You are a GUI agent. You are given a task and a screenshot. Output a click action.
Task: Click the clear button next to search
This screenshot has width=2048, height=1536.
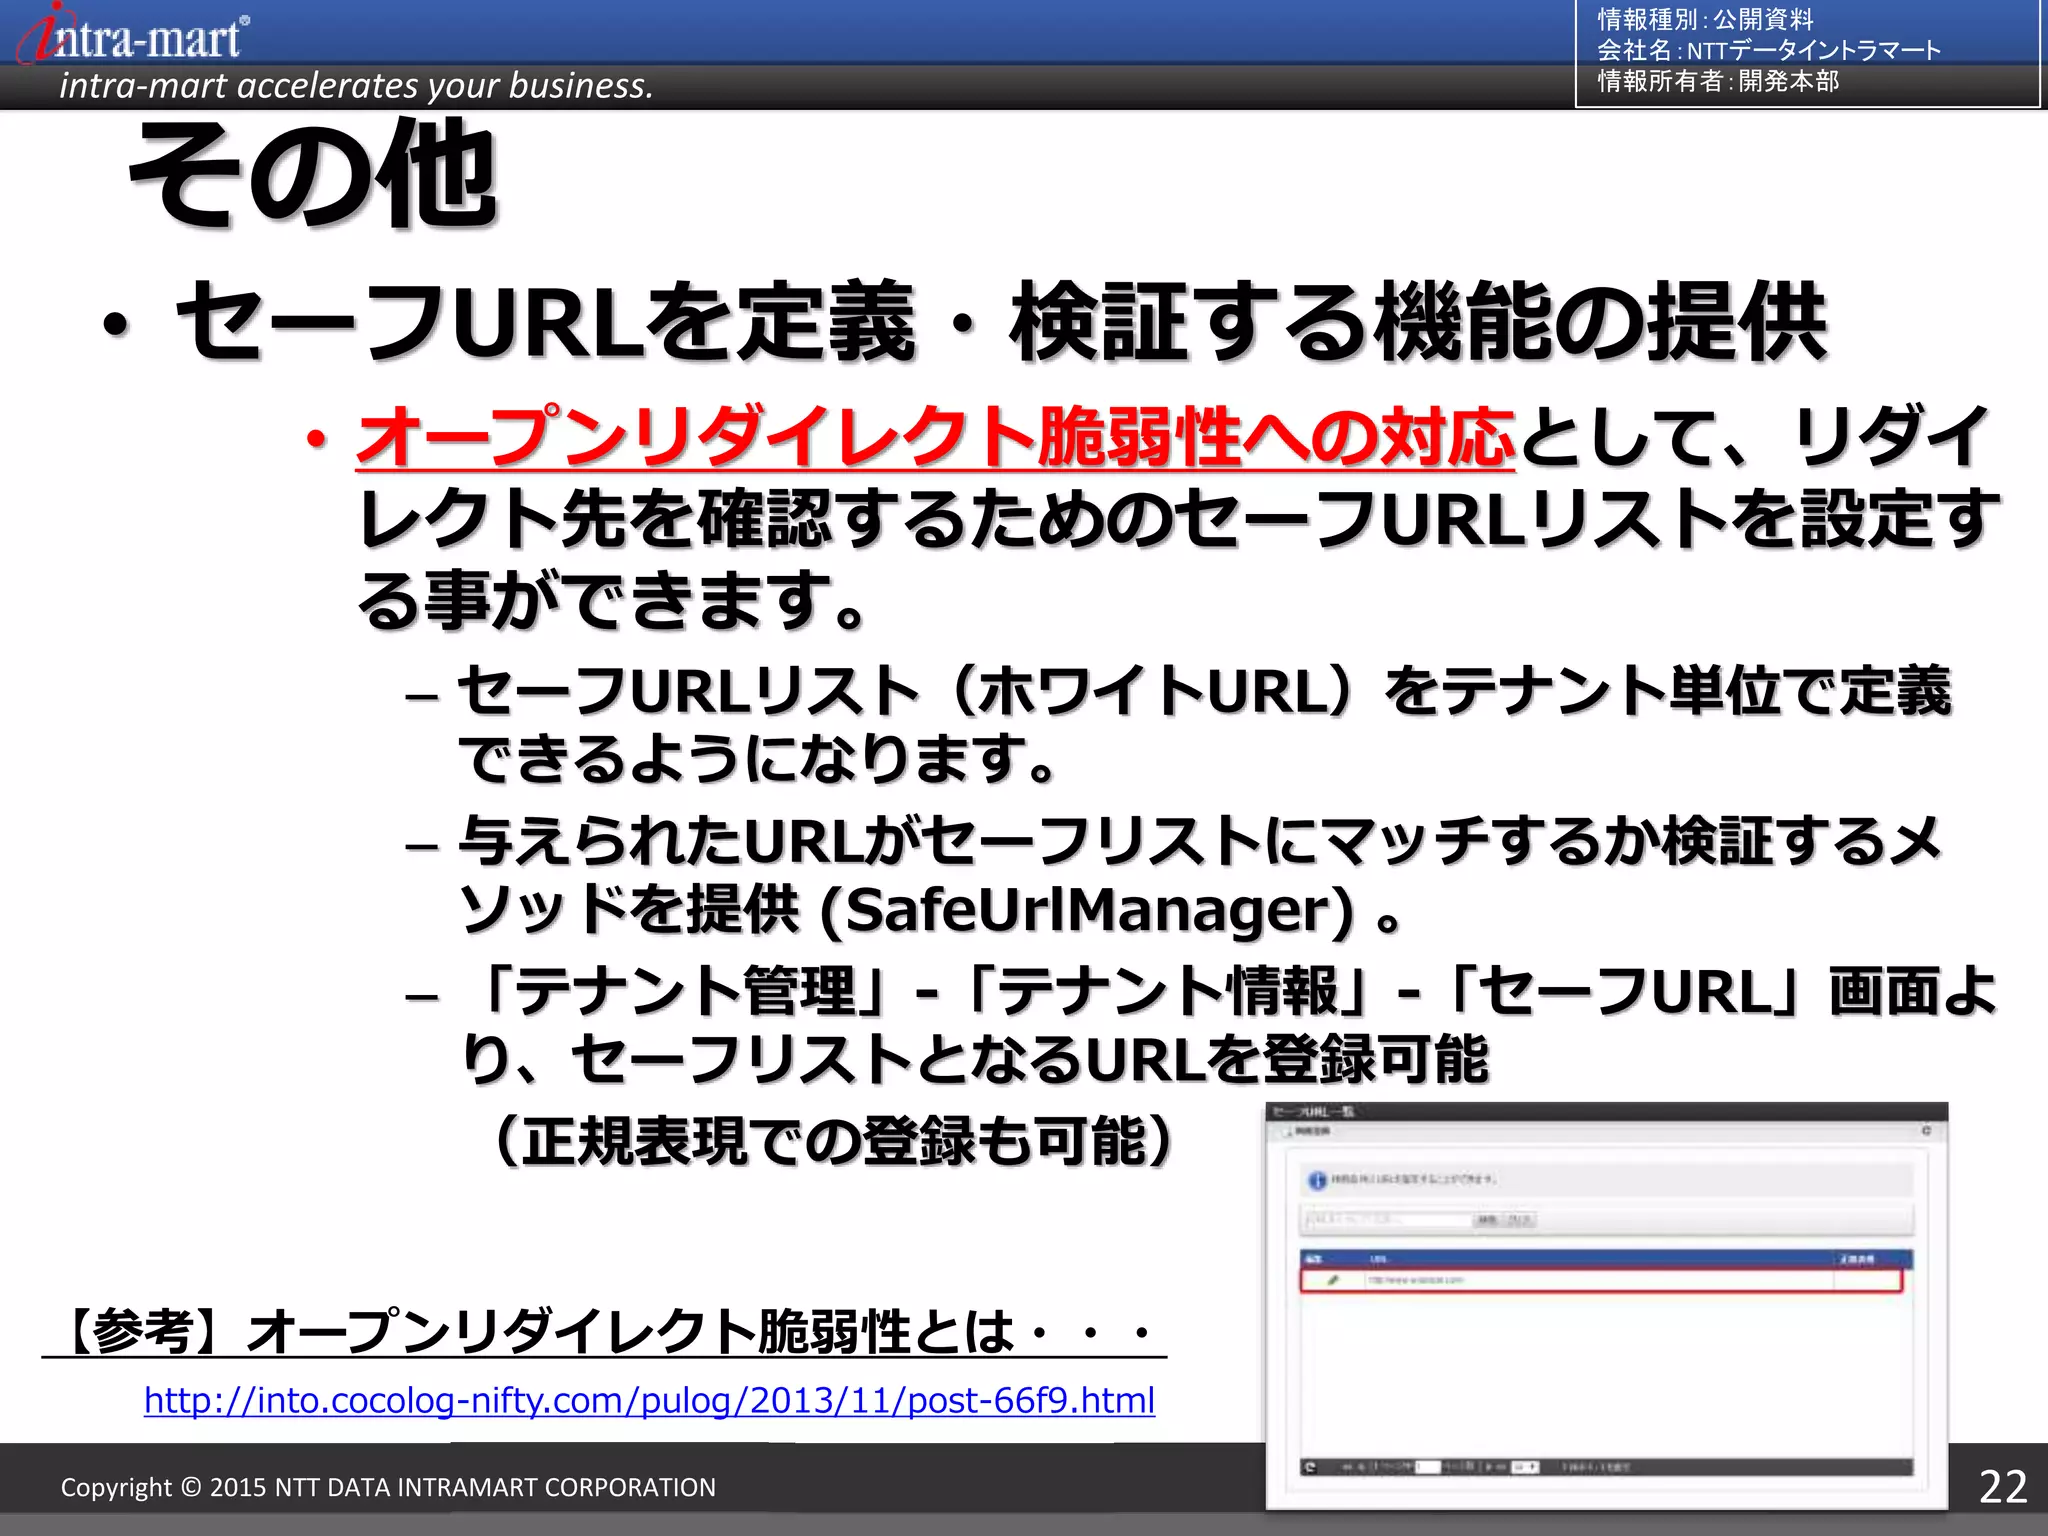tap(1520, 1220)
